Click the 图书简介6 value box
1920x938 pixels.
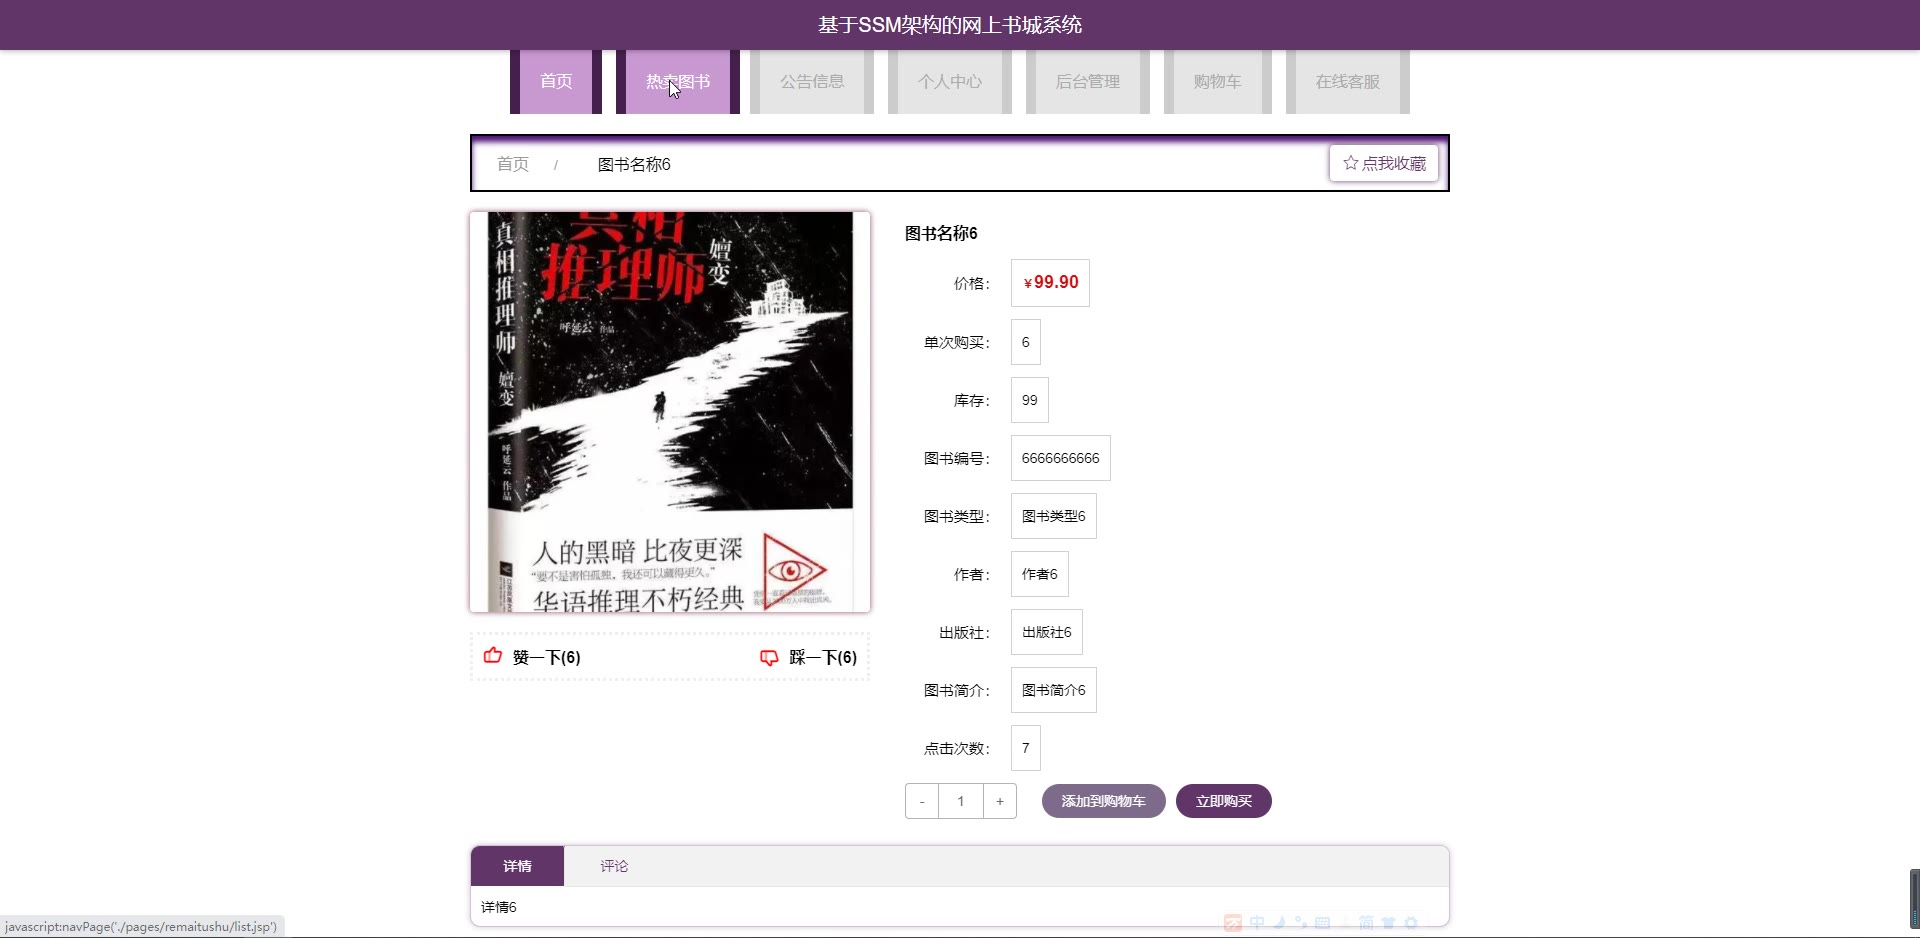point(1053,690)
